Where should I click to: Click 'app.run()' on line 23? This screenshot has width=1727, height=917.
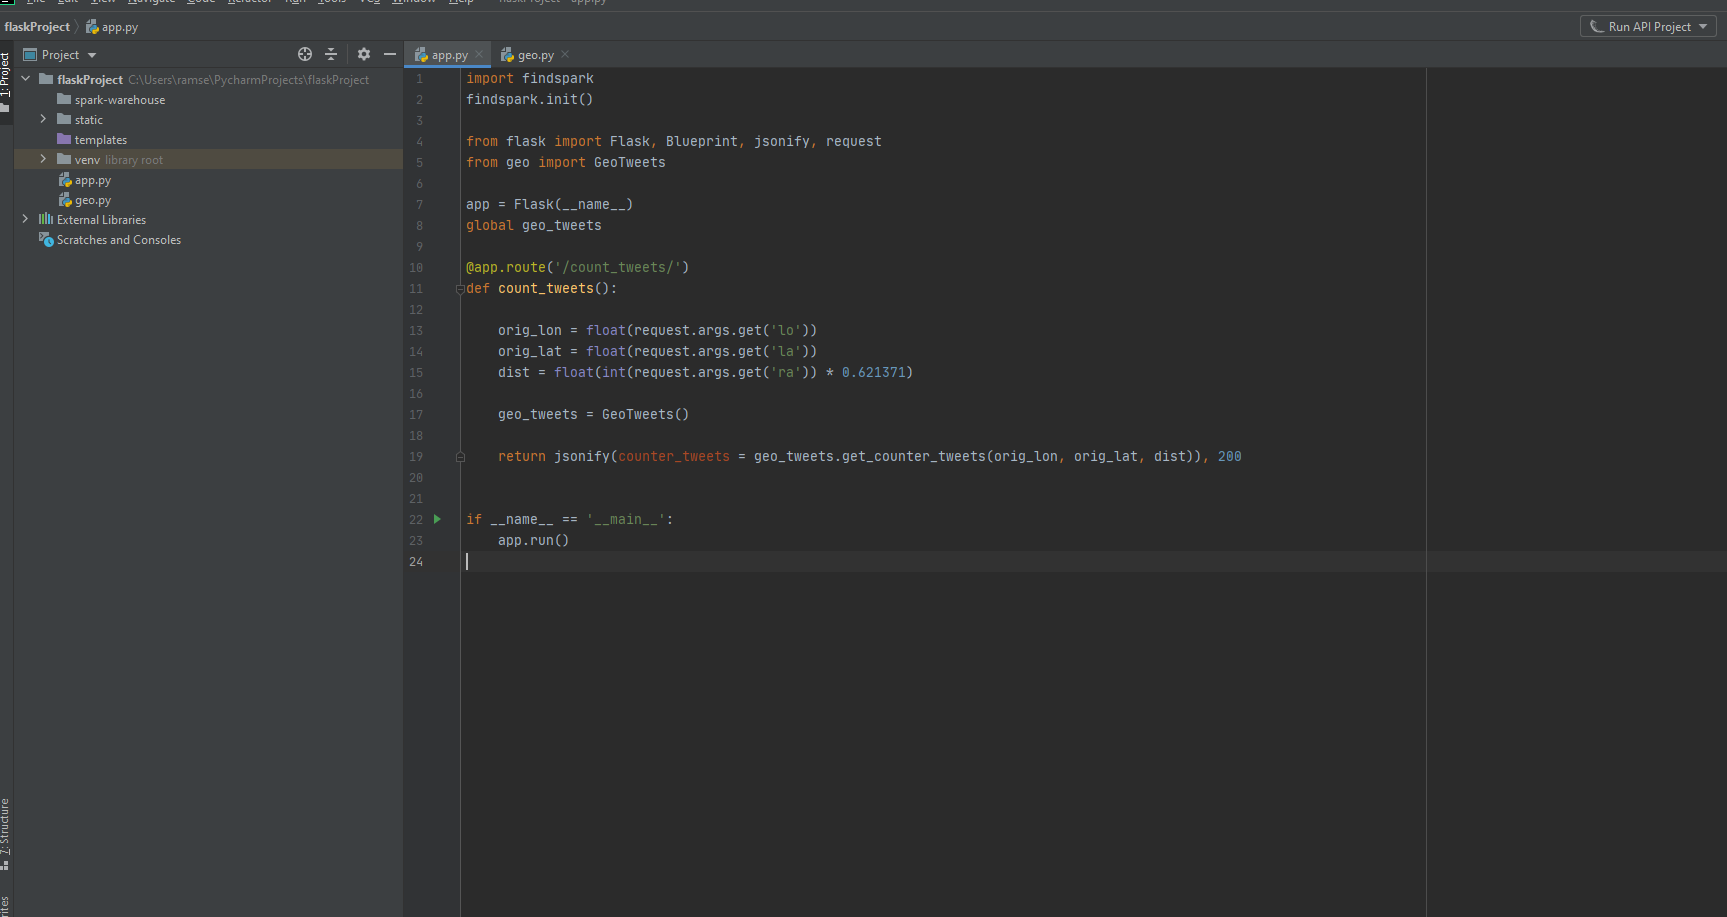click(534, 541)
